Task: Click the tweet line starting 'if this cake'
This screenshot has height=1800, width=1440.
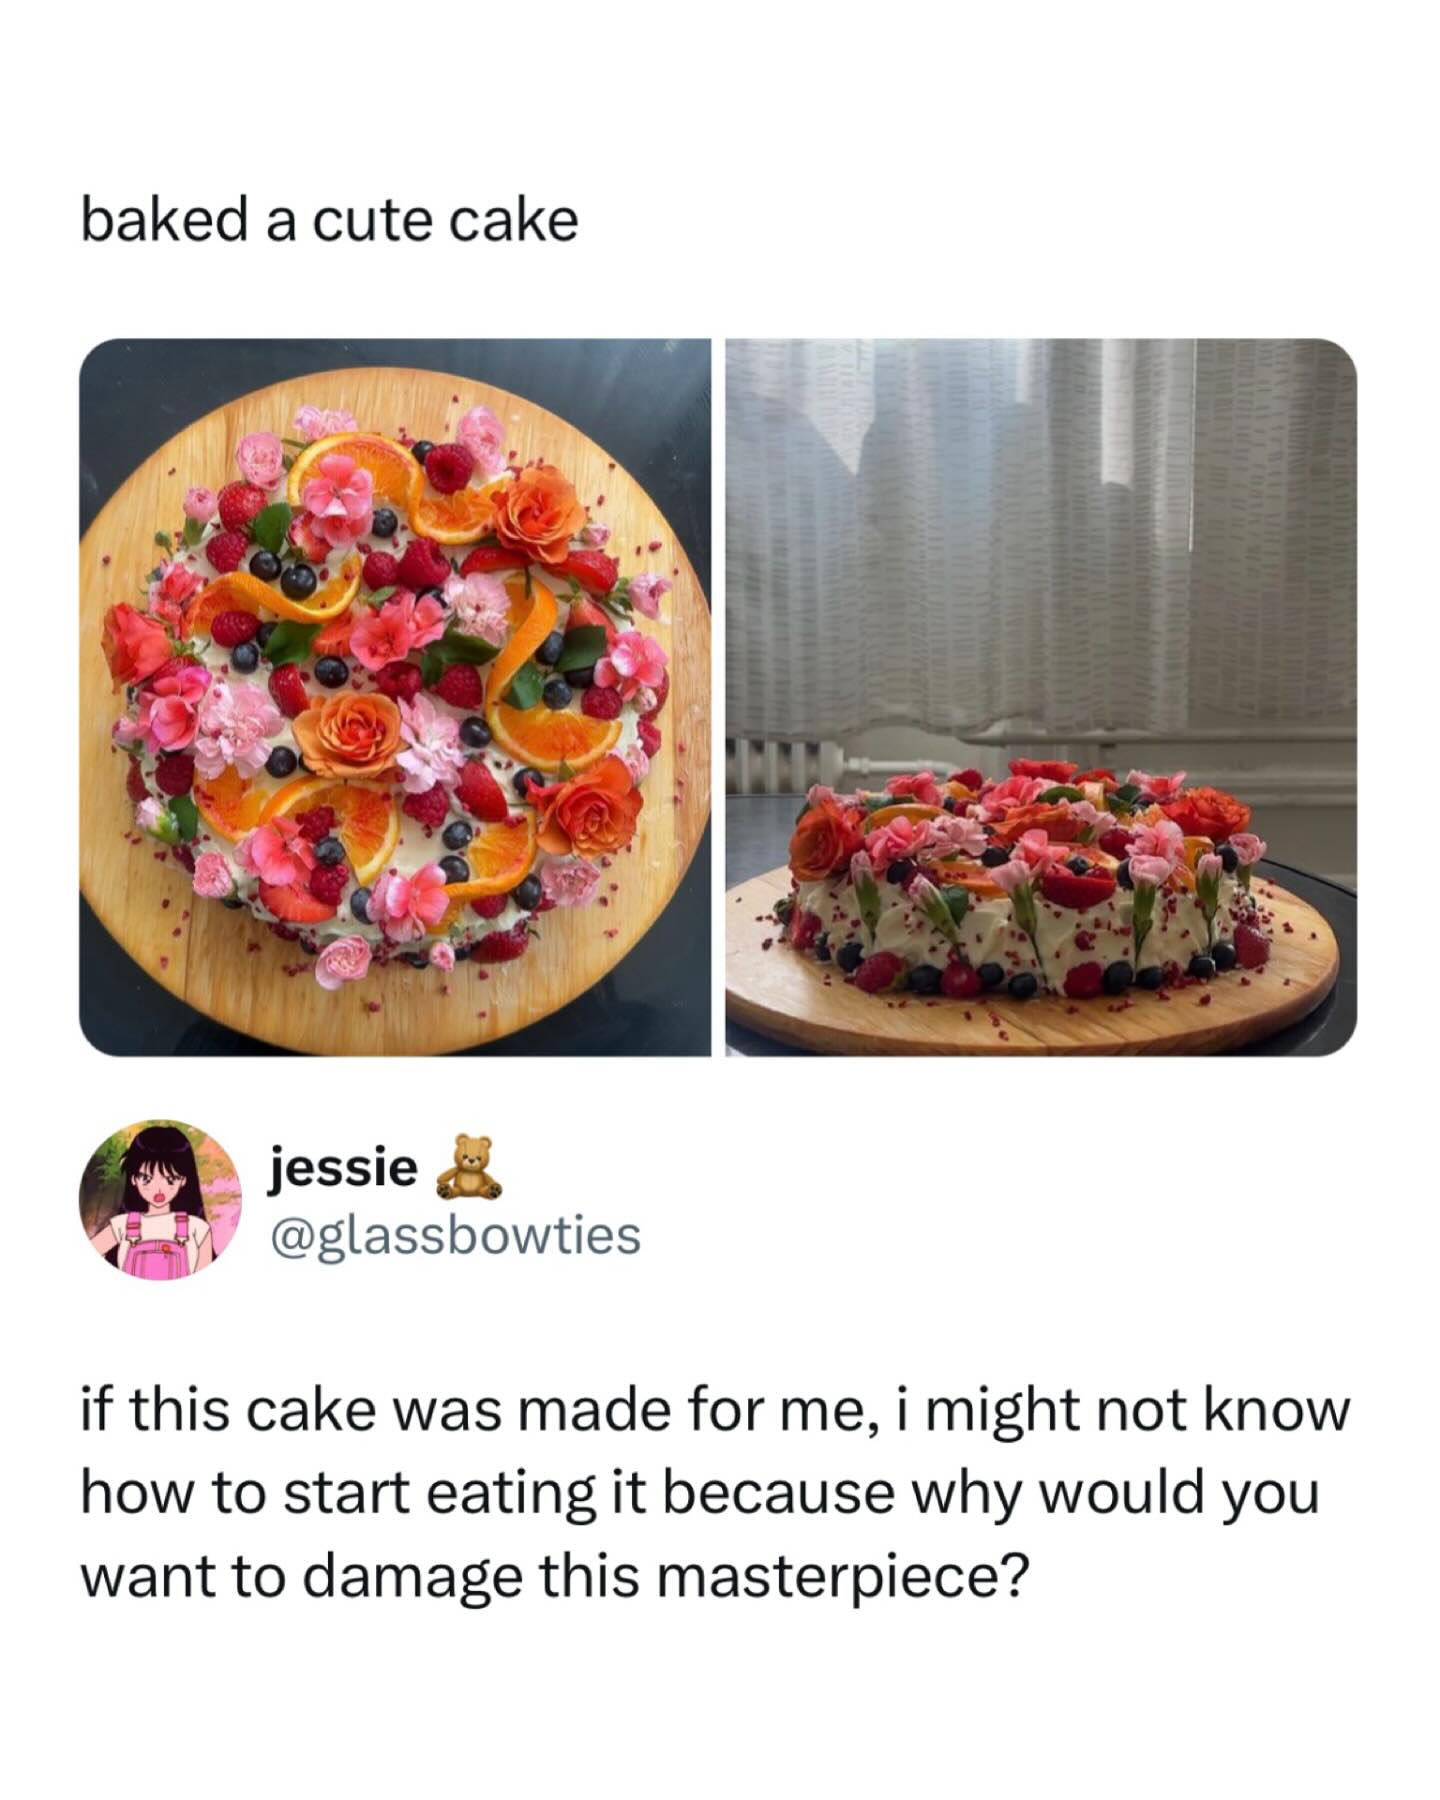Action: [714, 1413]
